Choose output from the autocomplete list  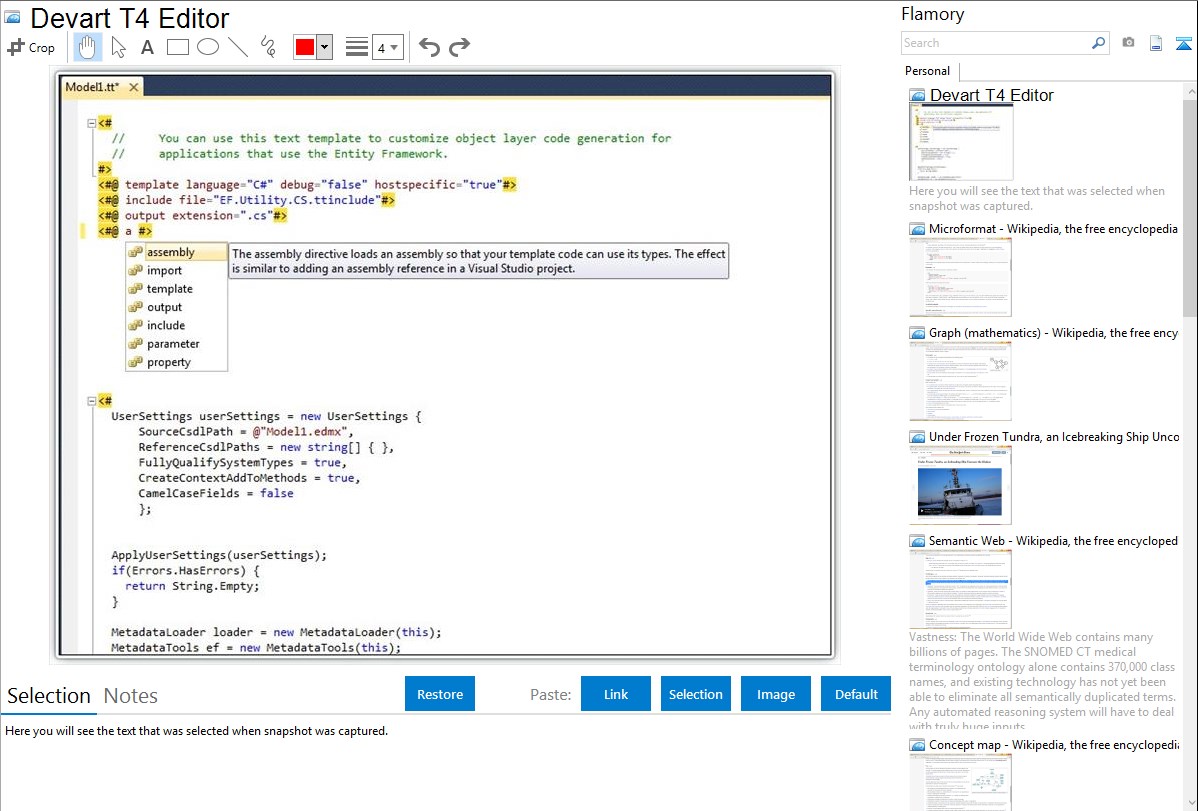pos(176,307)
